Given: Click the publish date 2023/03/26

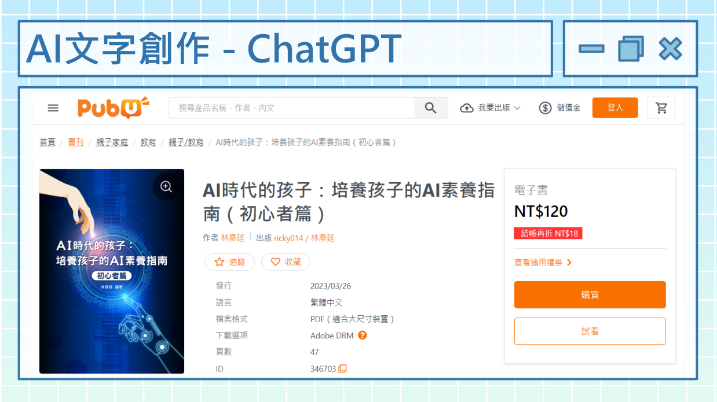Looking at the screenshot, I should 331,286.
